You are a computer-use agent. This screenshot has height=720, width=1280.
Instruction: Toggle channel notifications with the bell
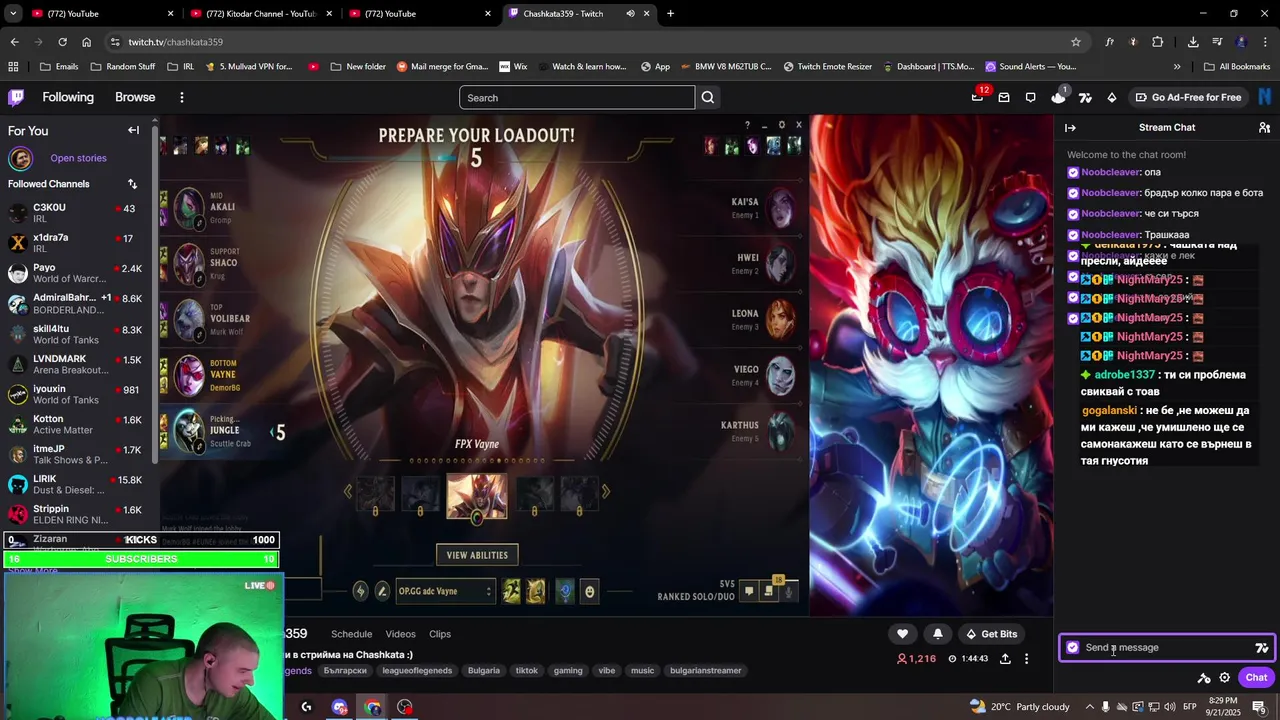tap(937, 633)
